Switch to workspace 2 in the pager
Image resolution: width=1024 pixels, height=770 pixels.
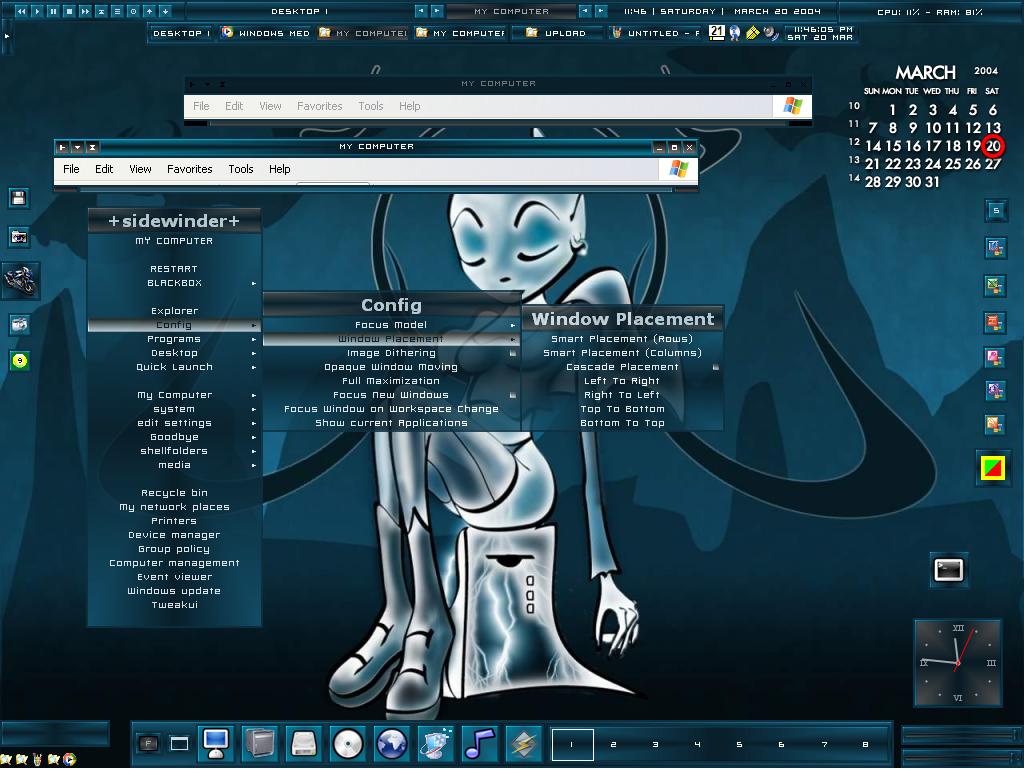[x=613, y=745]
